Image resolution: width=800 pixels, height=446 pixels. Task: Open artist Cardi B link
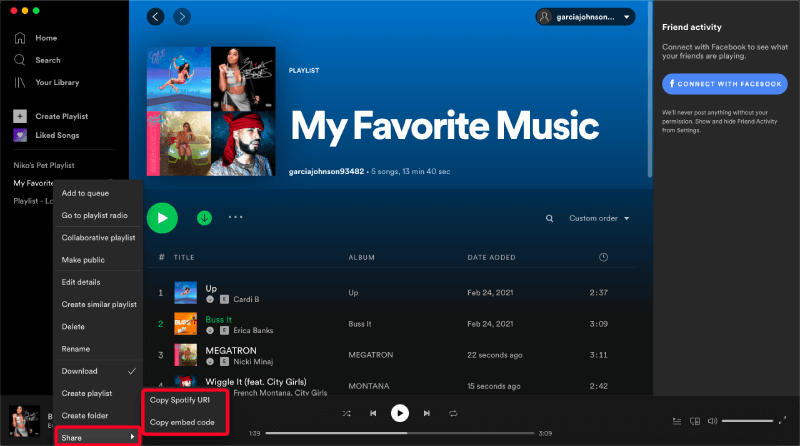click(x=246, y=299)
